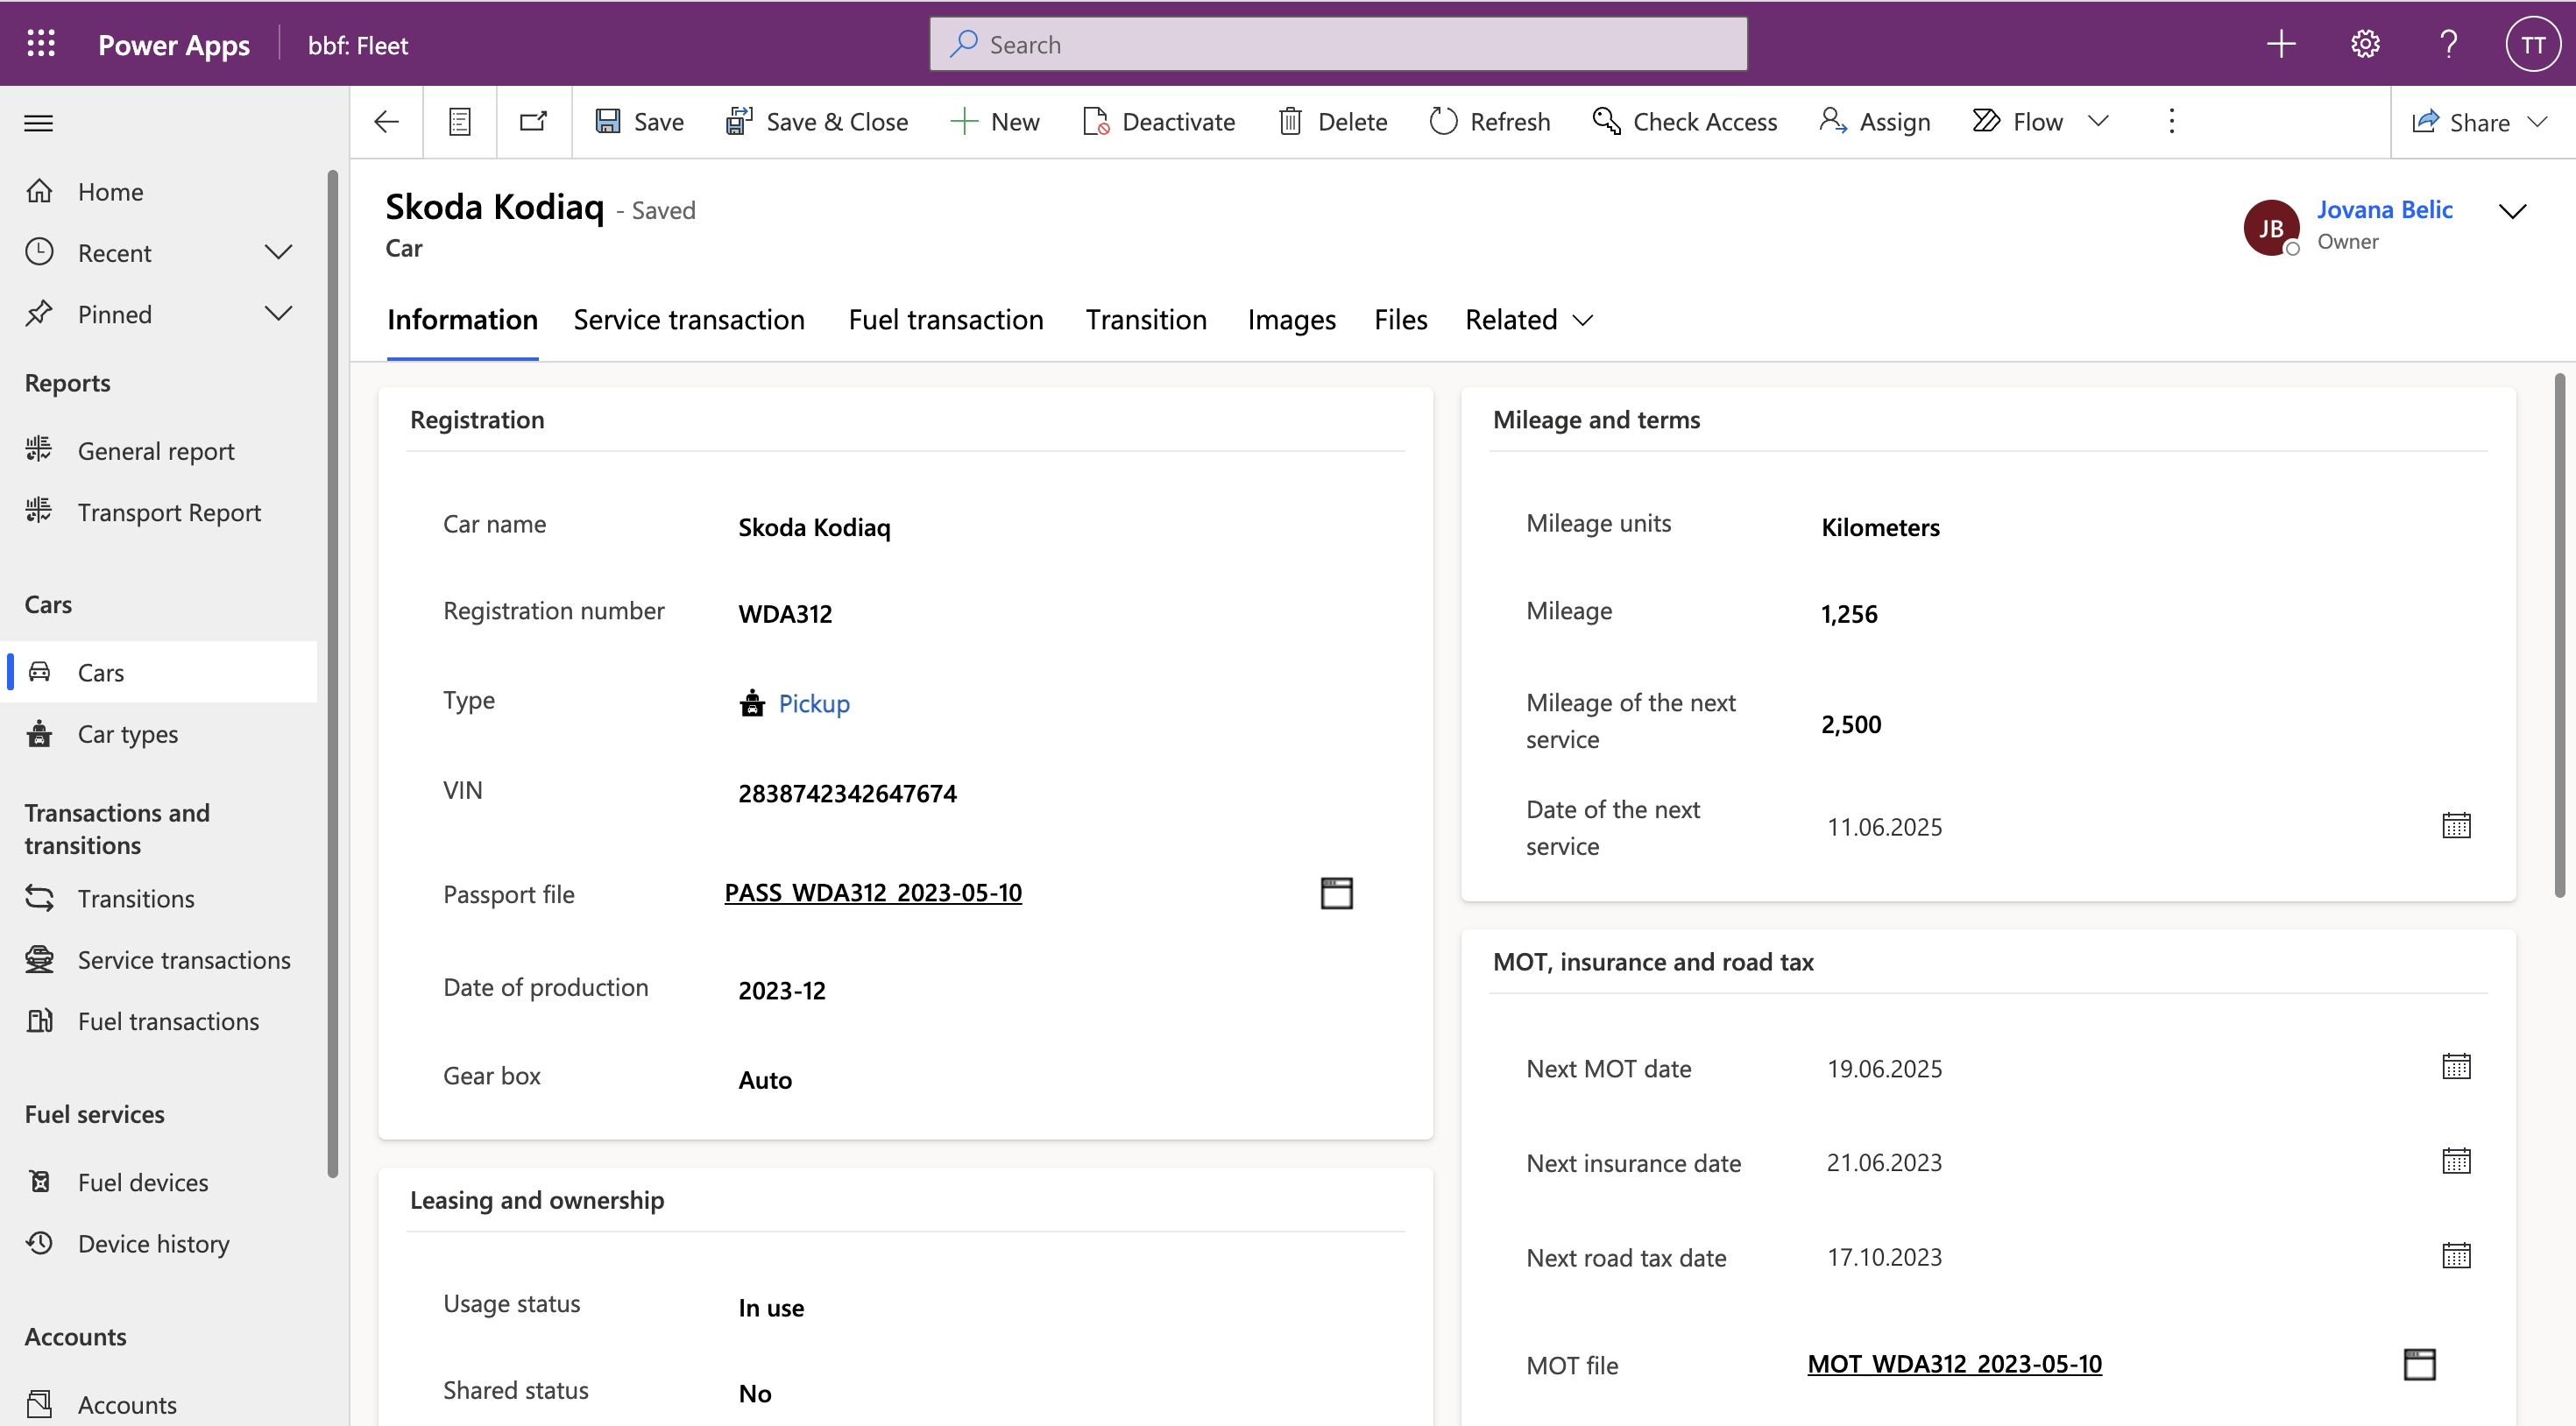Click the back arrow in command bar
The height and width of the screenshot is (1426, 2576).
point(386,122)
